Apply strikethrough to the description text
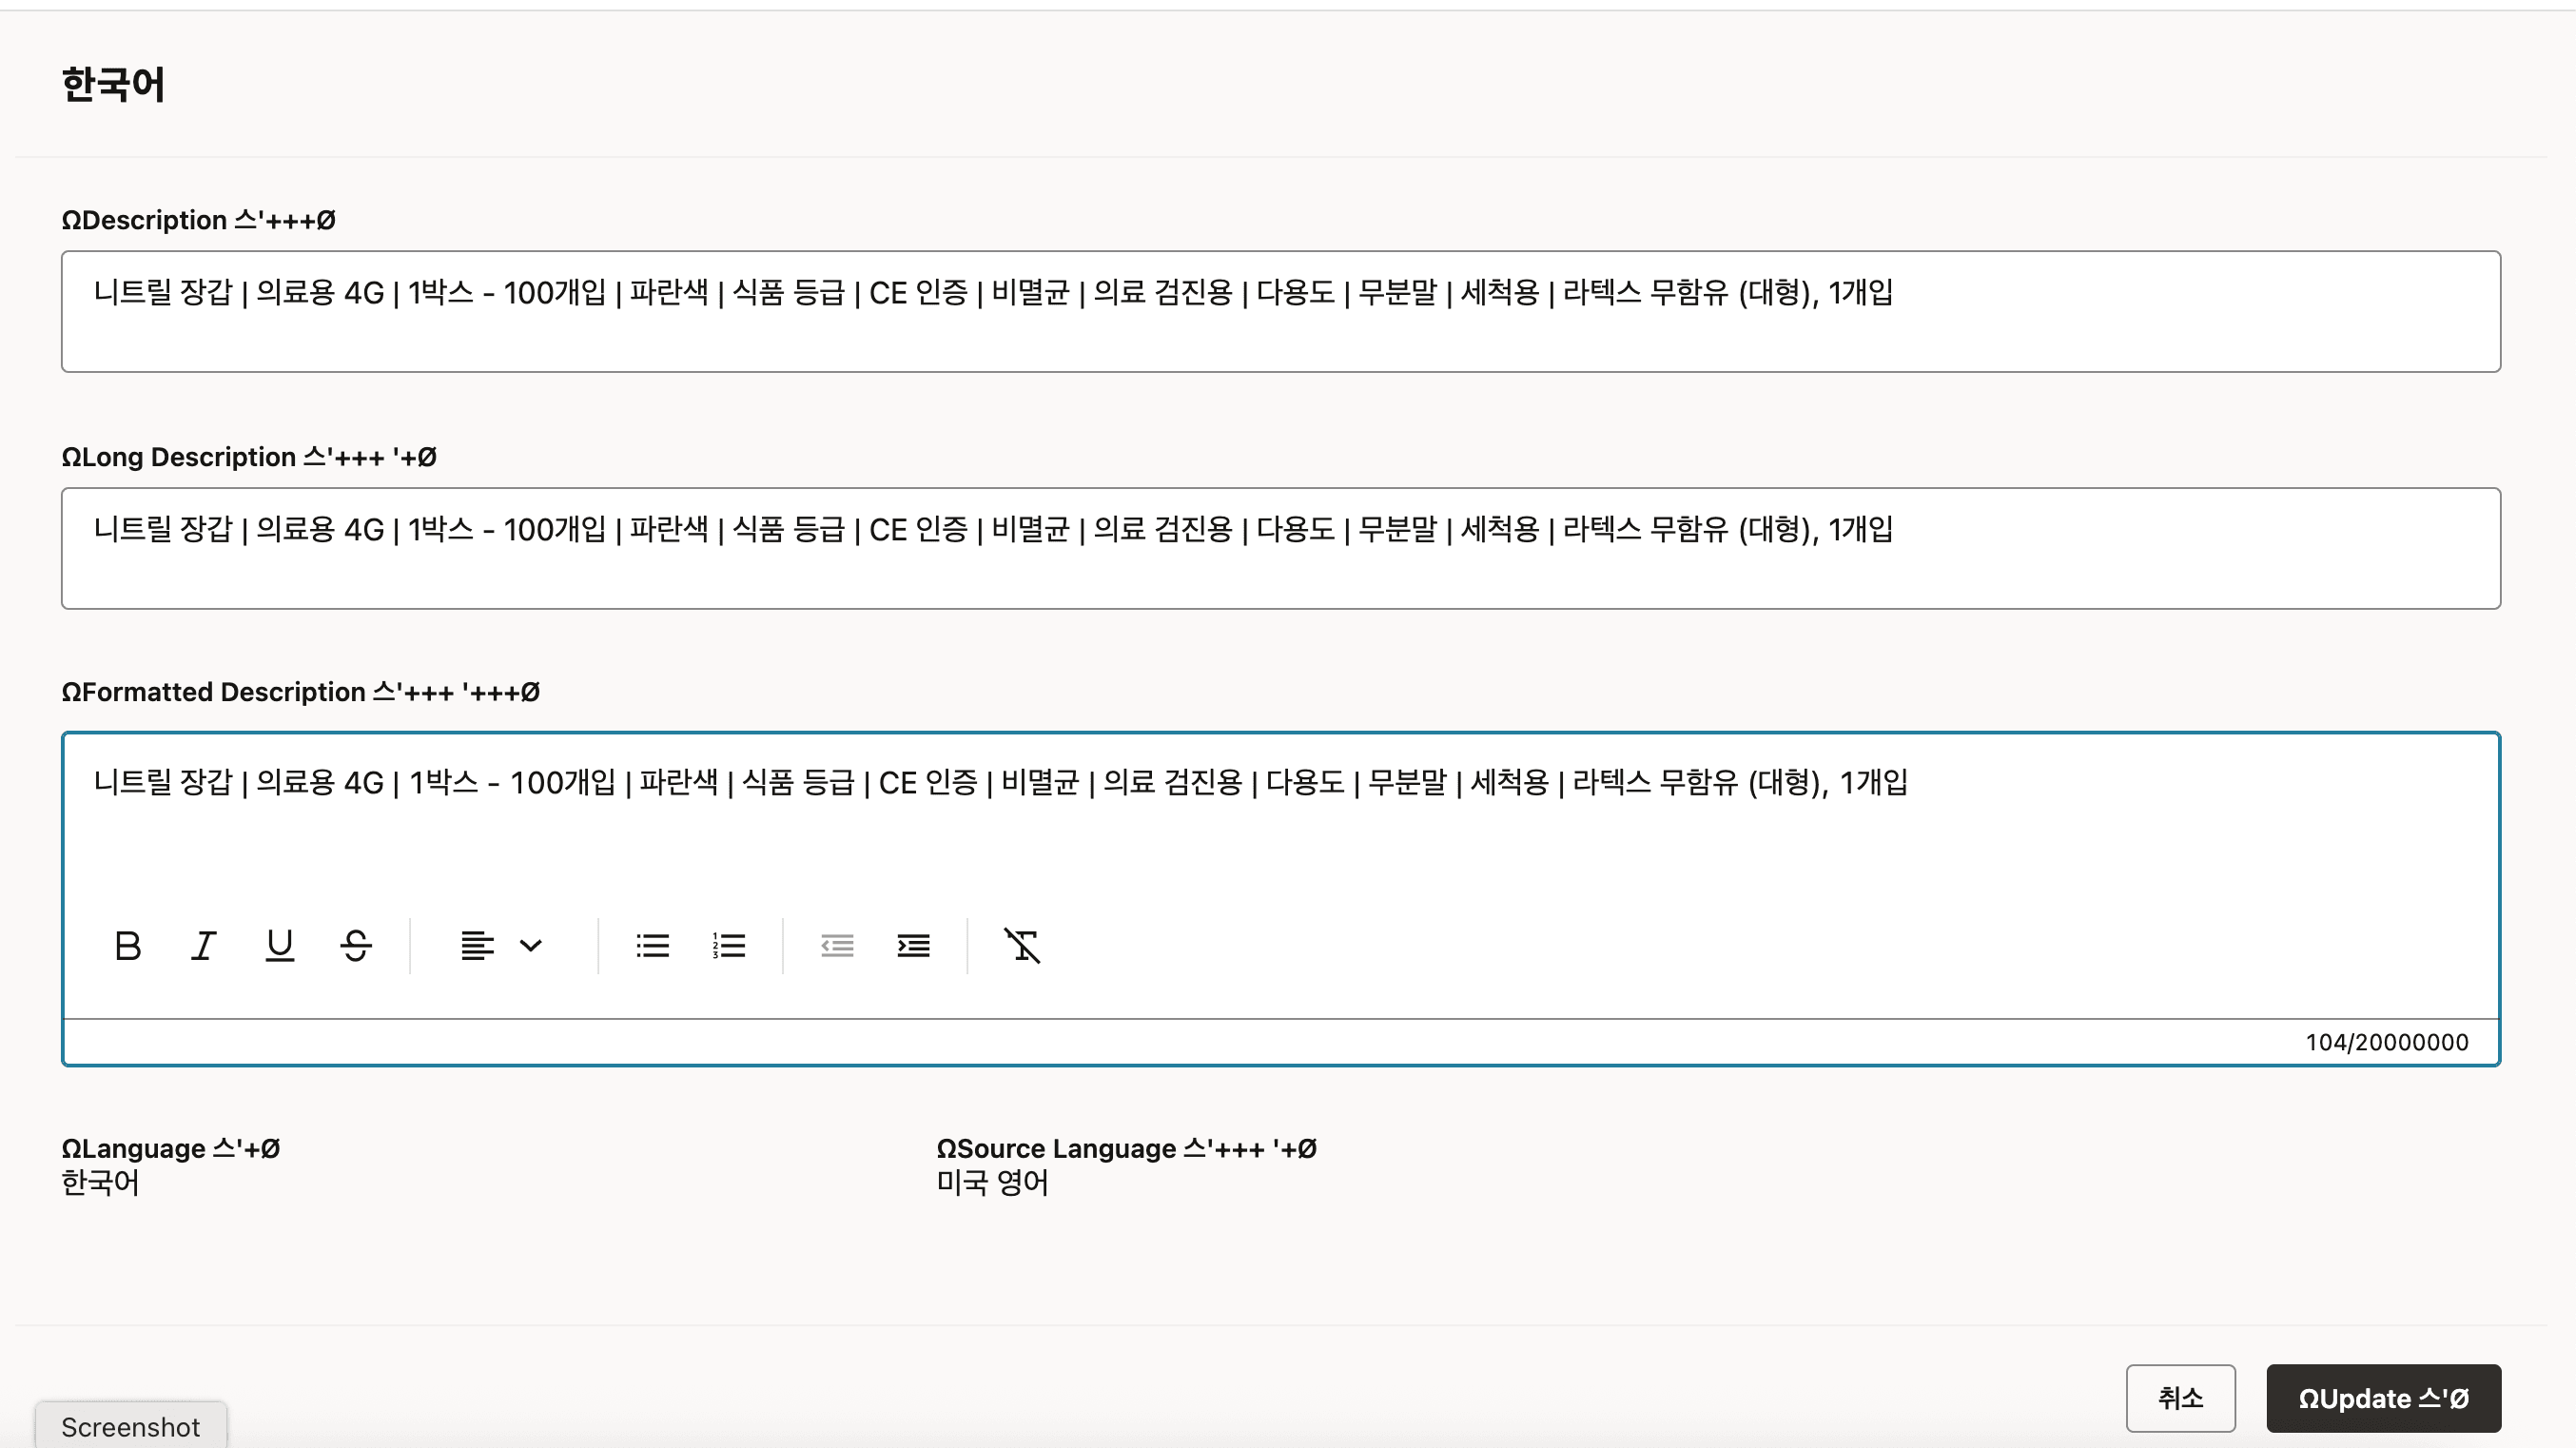The image size is (2576, 1448). (x=355, y=946)
